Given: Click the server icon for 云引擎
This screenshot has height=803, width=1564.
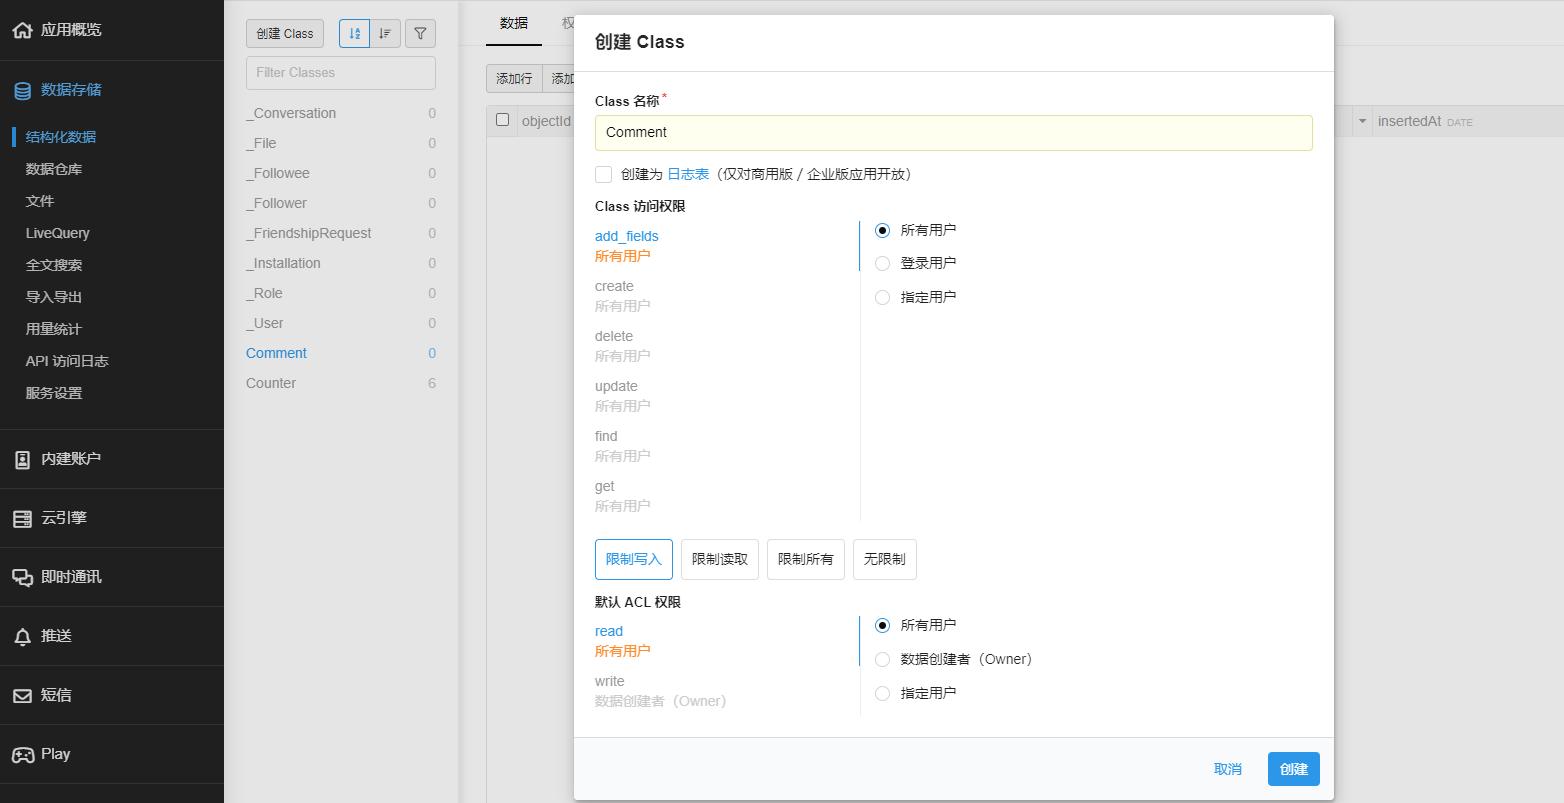Looking at the screenshot, I should pos(22,518).
